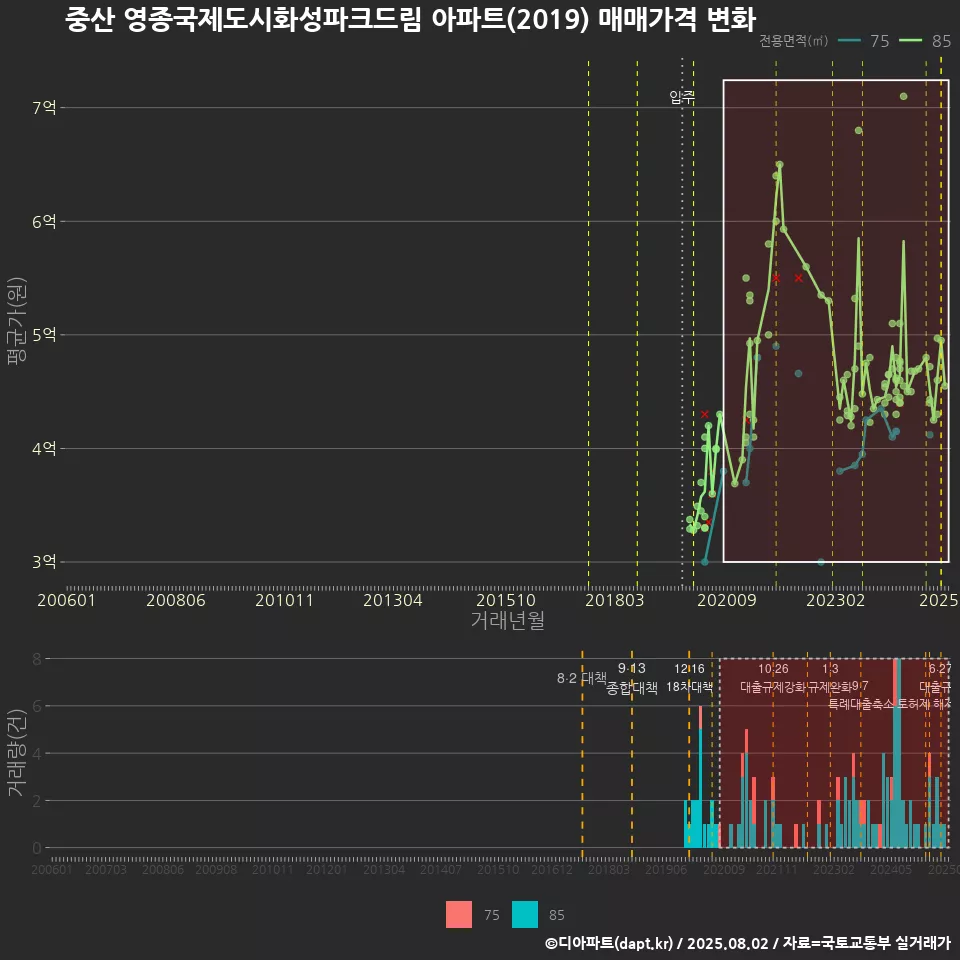
Task: Click the 202405 label on volume chart
Action: point(891,869)
